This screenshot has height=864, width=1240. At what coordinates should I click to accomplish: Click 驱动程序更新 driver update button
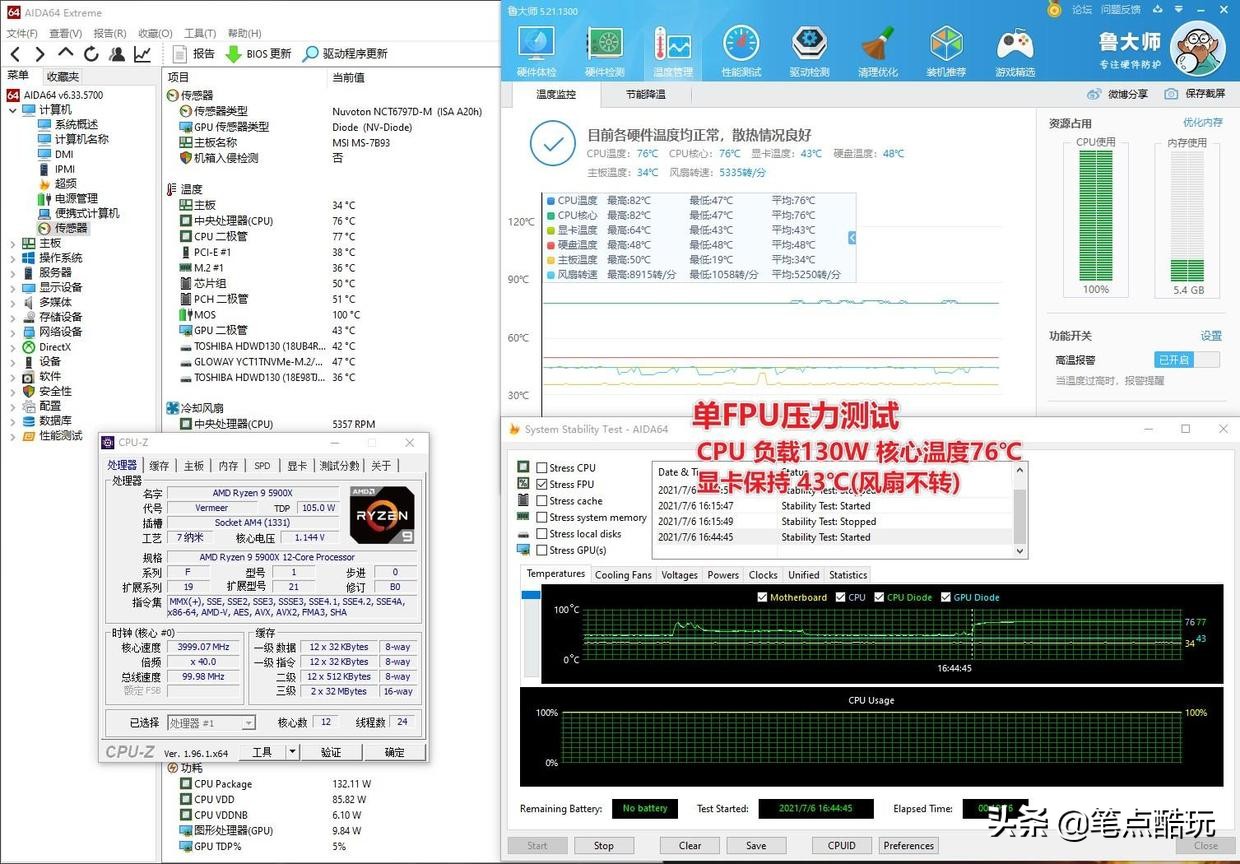click(345, 54)
